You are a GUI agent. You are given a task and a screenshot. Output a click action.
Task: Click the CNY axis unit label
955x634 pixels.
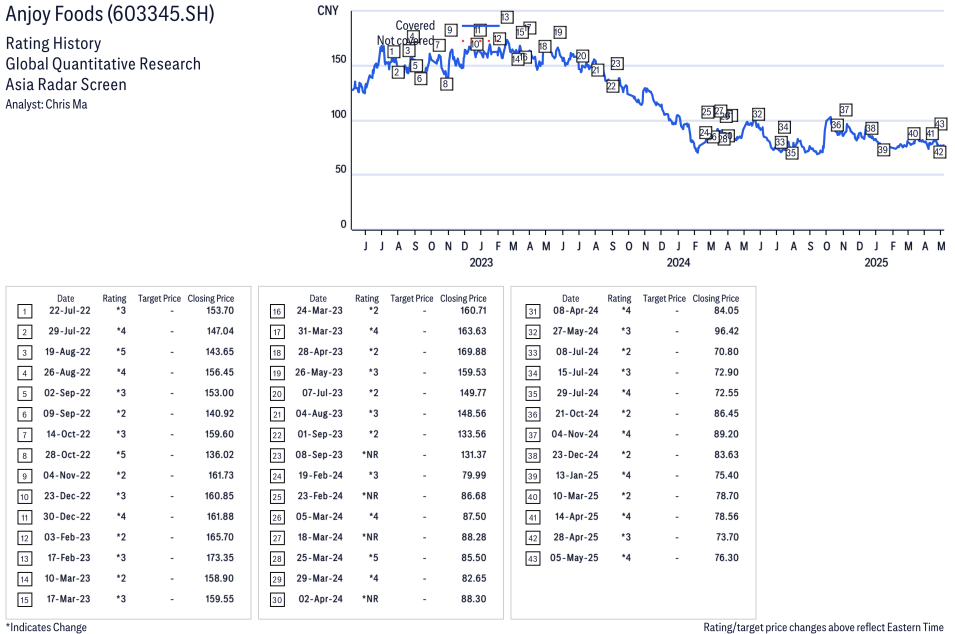click(x=328, y=10)
